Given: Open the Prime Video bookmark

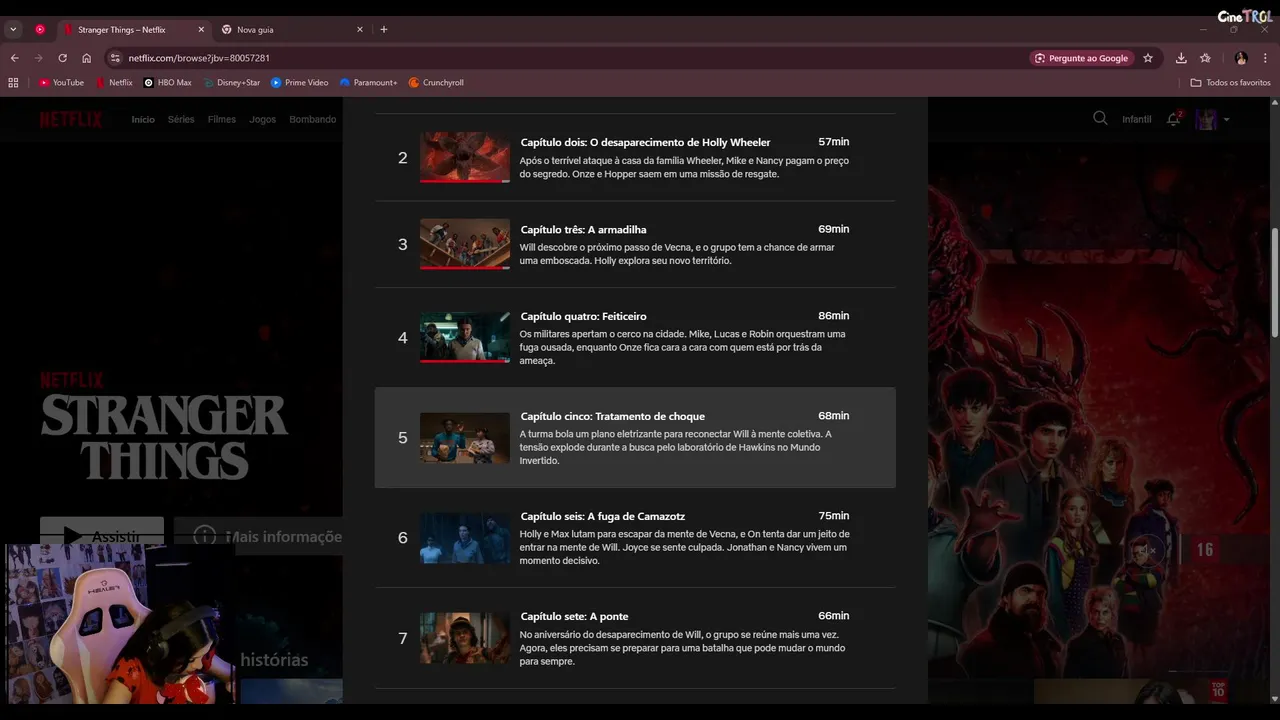Looking at the screenshot, I should [299, 83].
